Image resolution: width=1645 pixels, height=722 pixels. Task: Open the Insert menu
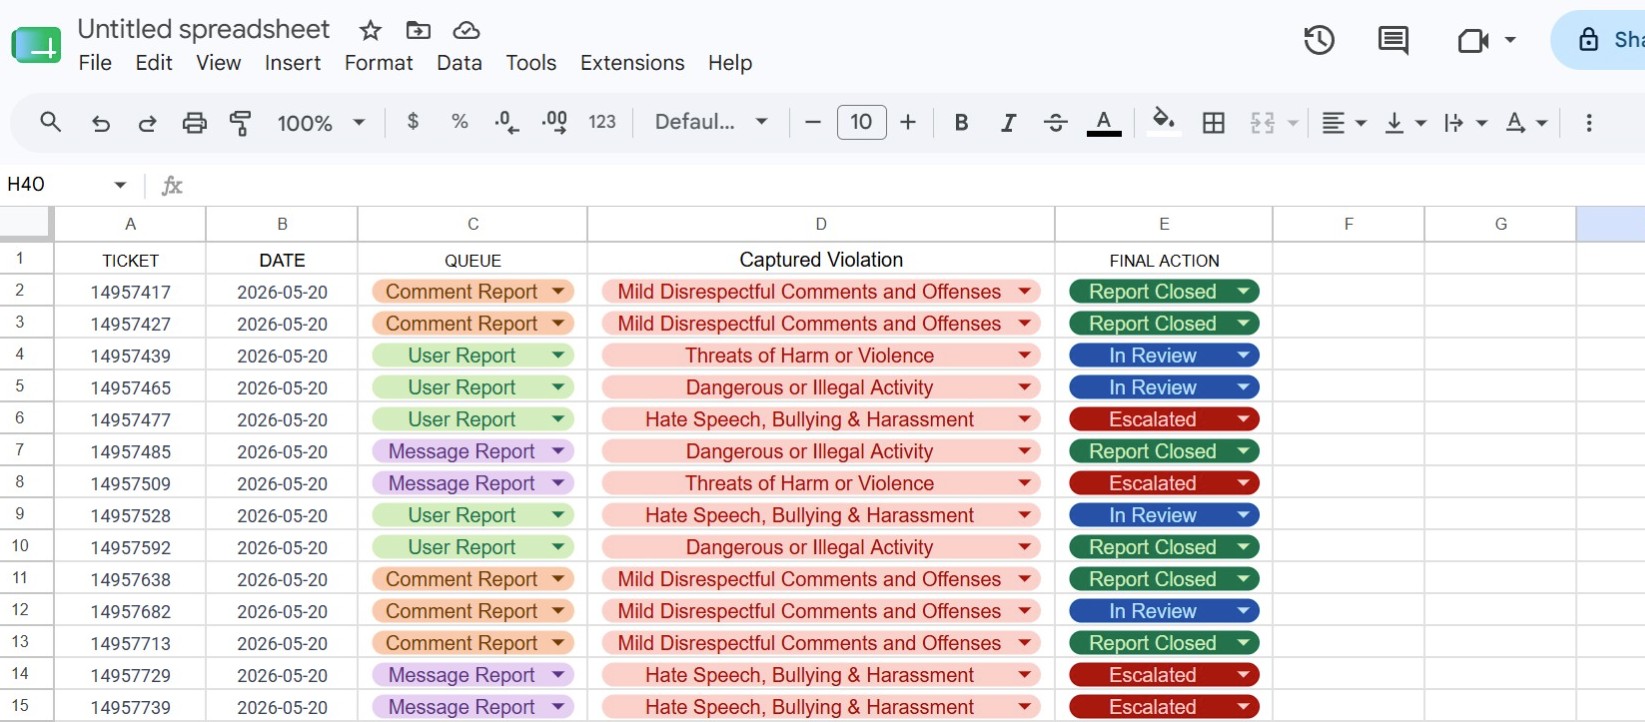click(x=292, y=63)
